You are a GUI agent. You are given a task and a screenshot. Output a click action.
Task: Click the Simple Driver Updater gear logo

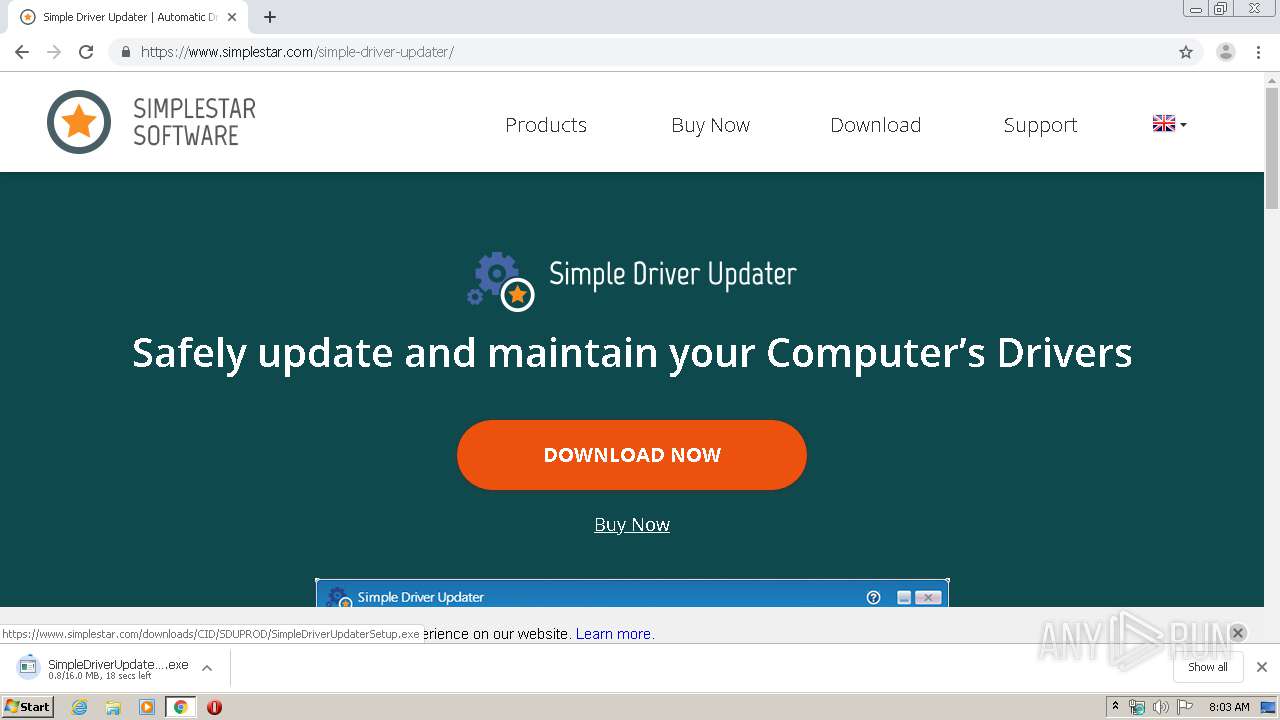point(500,281)
